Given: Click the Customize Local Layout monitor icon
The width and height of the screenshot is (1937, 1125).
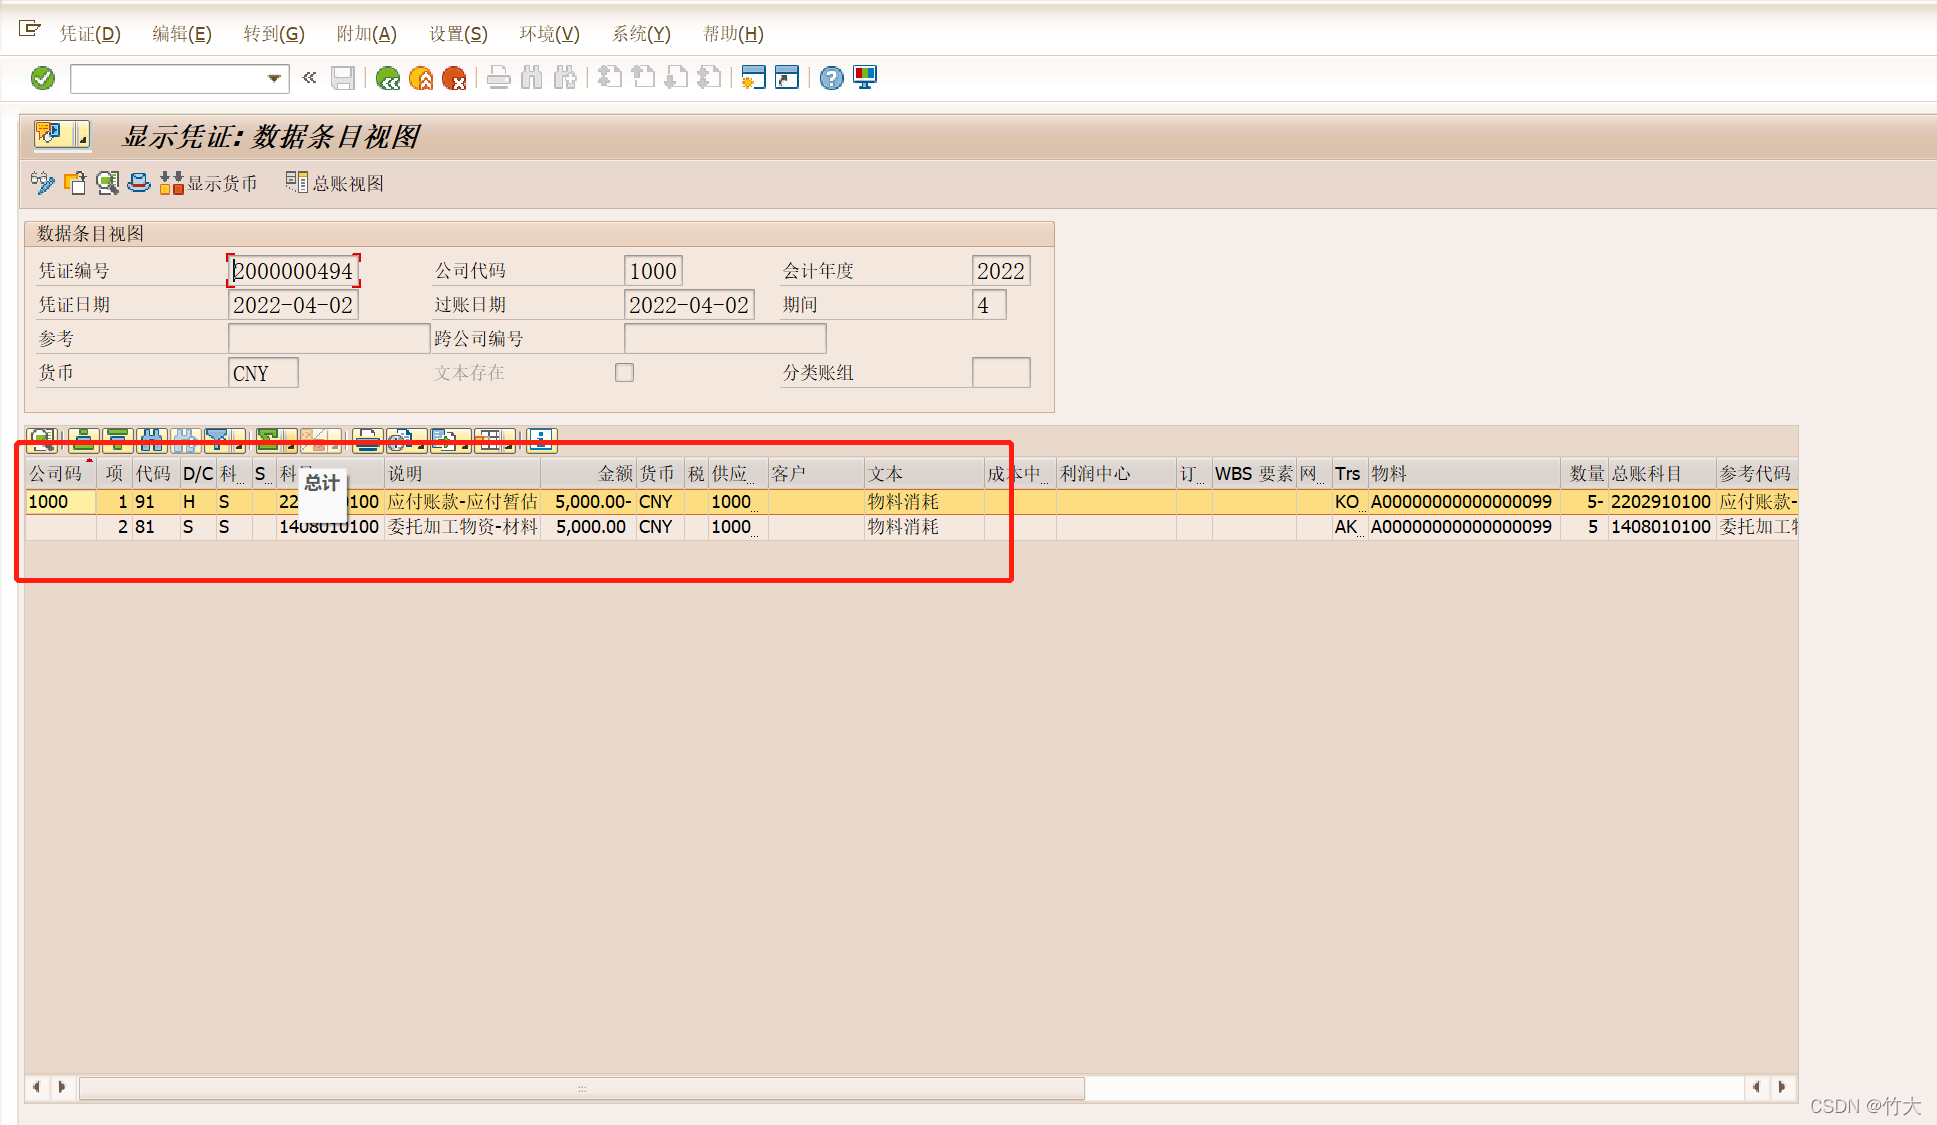Looking at the screenshot, I should pos(865,78).
